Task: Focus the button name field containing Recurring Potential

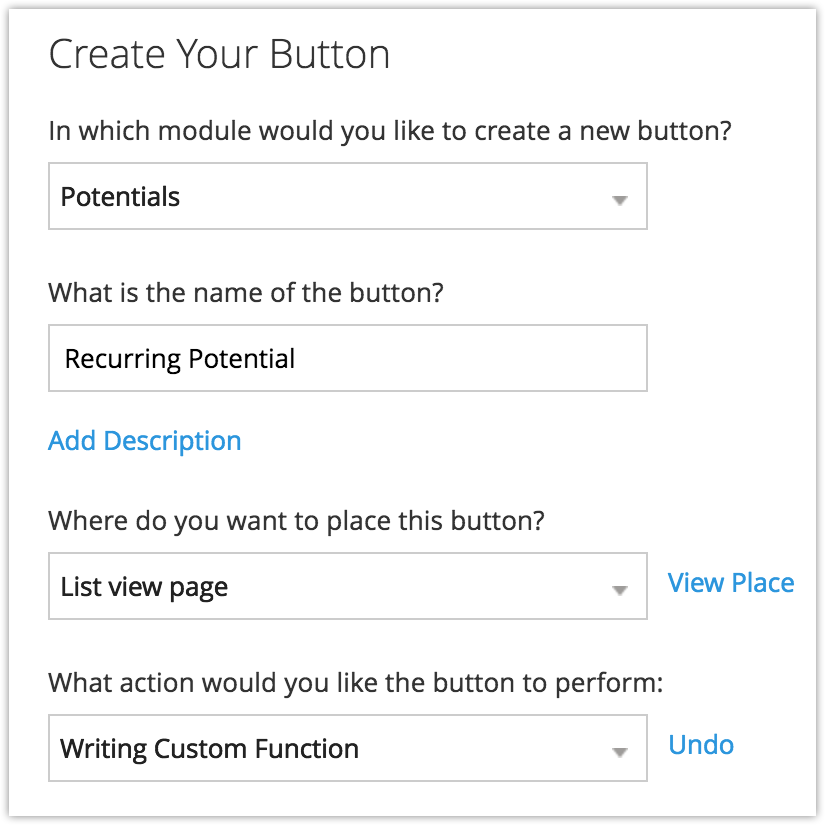Action: 347,358
